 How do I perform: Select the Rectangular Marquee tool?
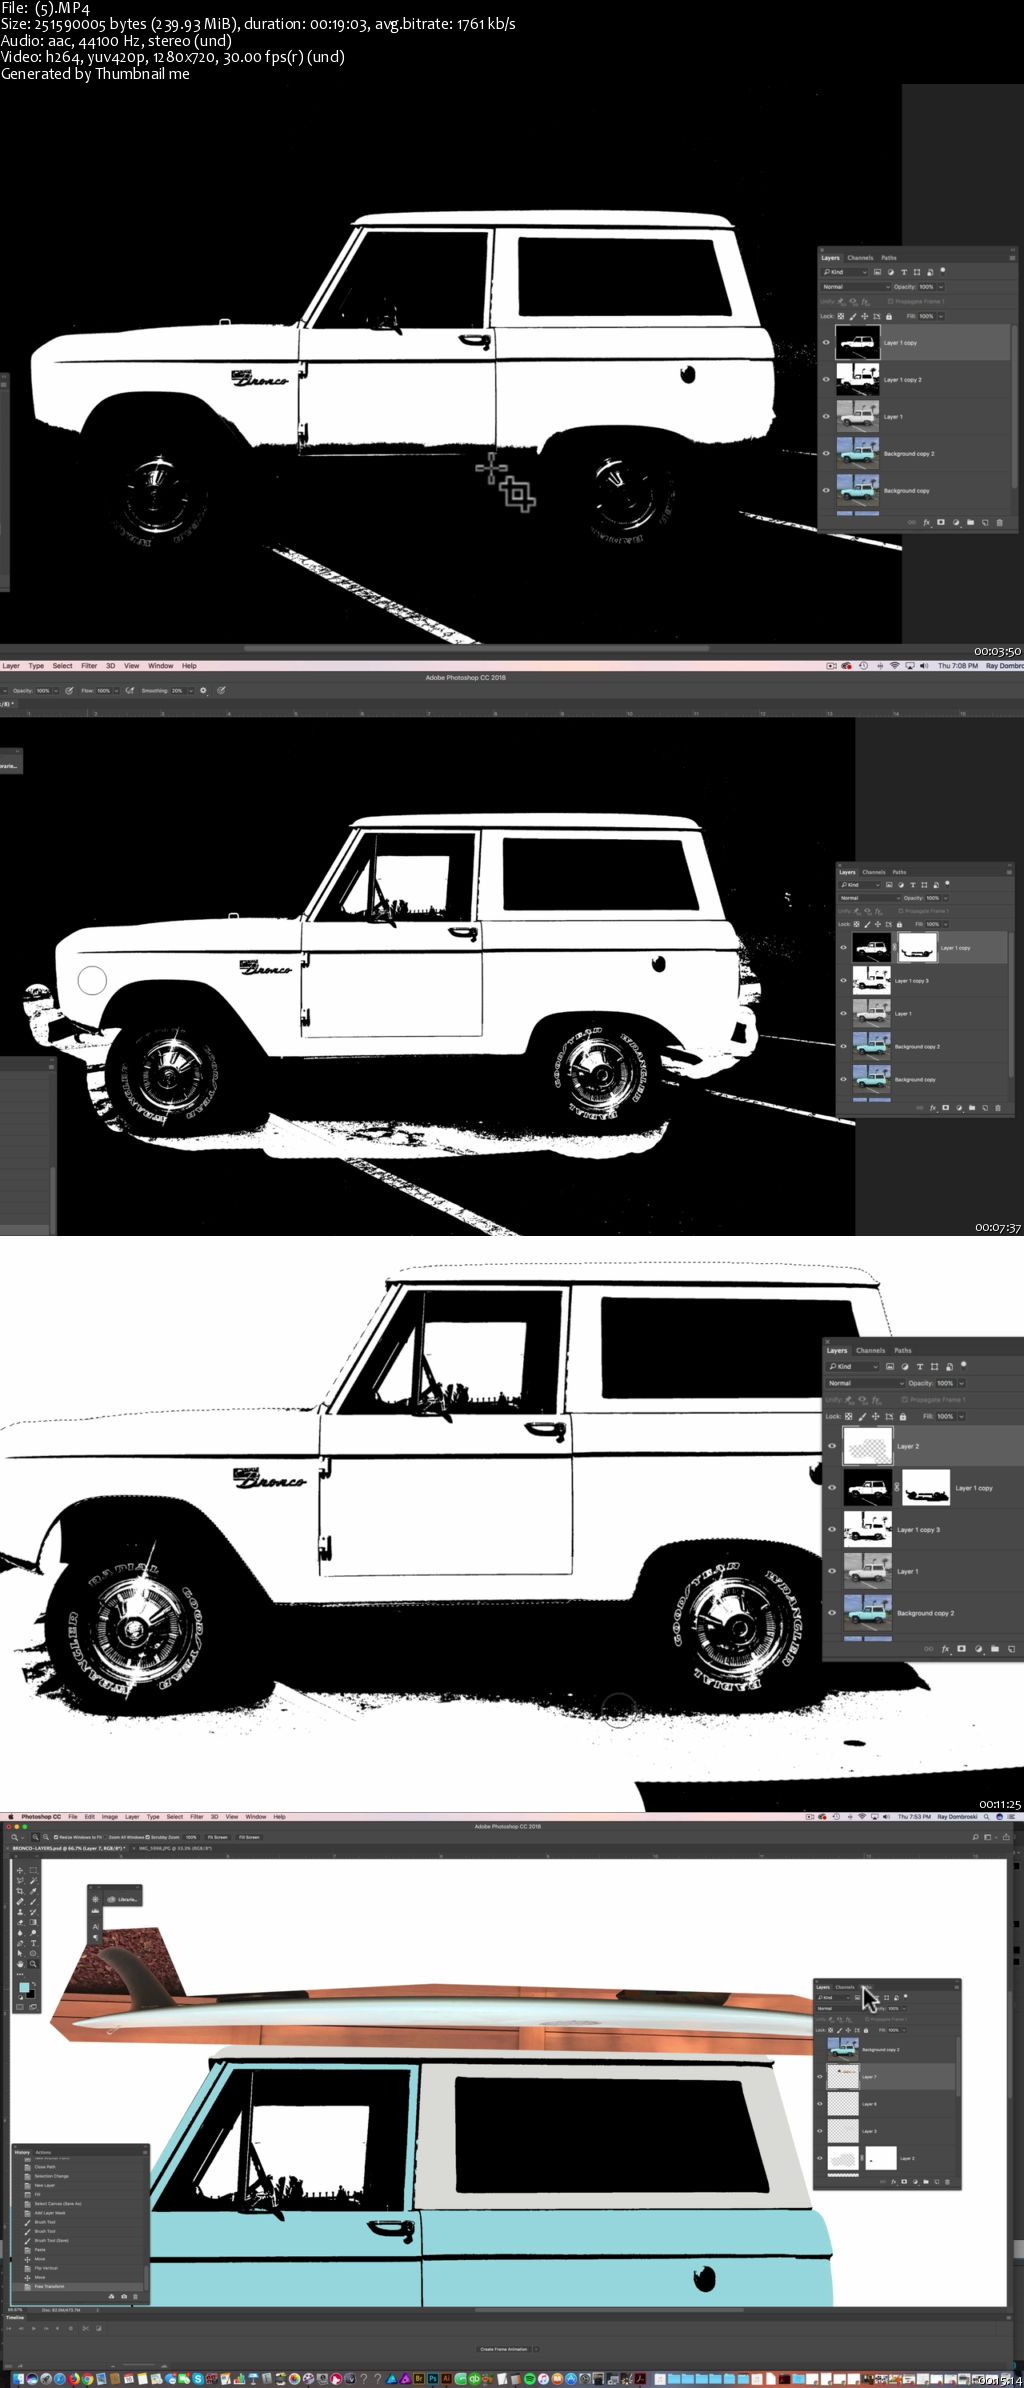(33, 1870)
